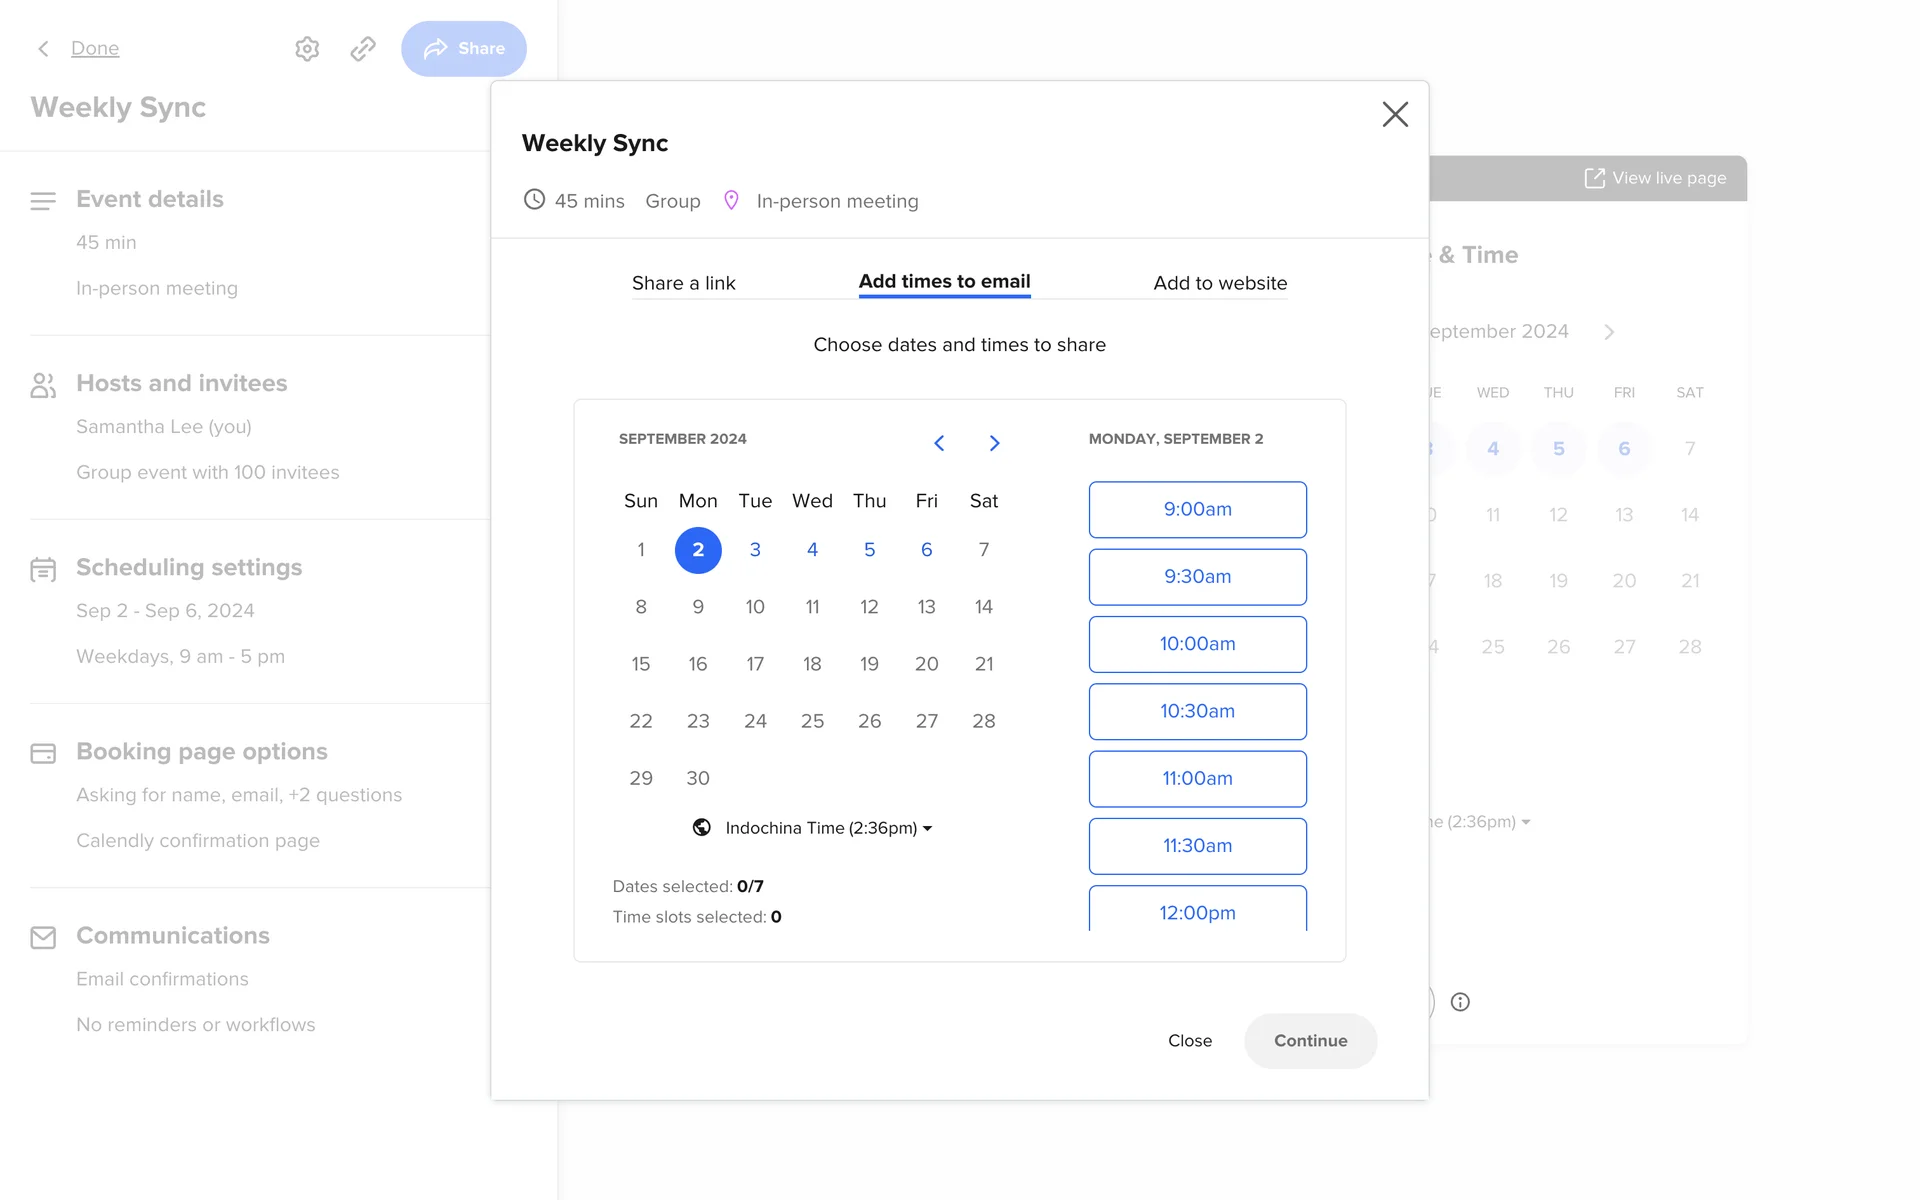Switch to Share a link tab
Image resolution: width=1920 pixels, height=1200 pixels.
(x=683, y=283)
